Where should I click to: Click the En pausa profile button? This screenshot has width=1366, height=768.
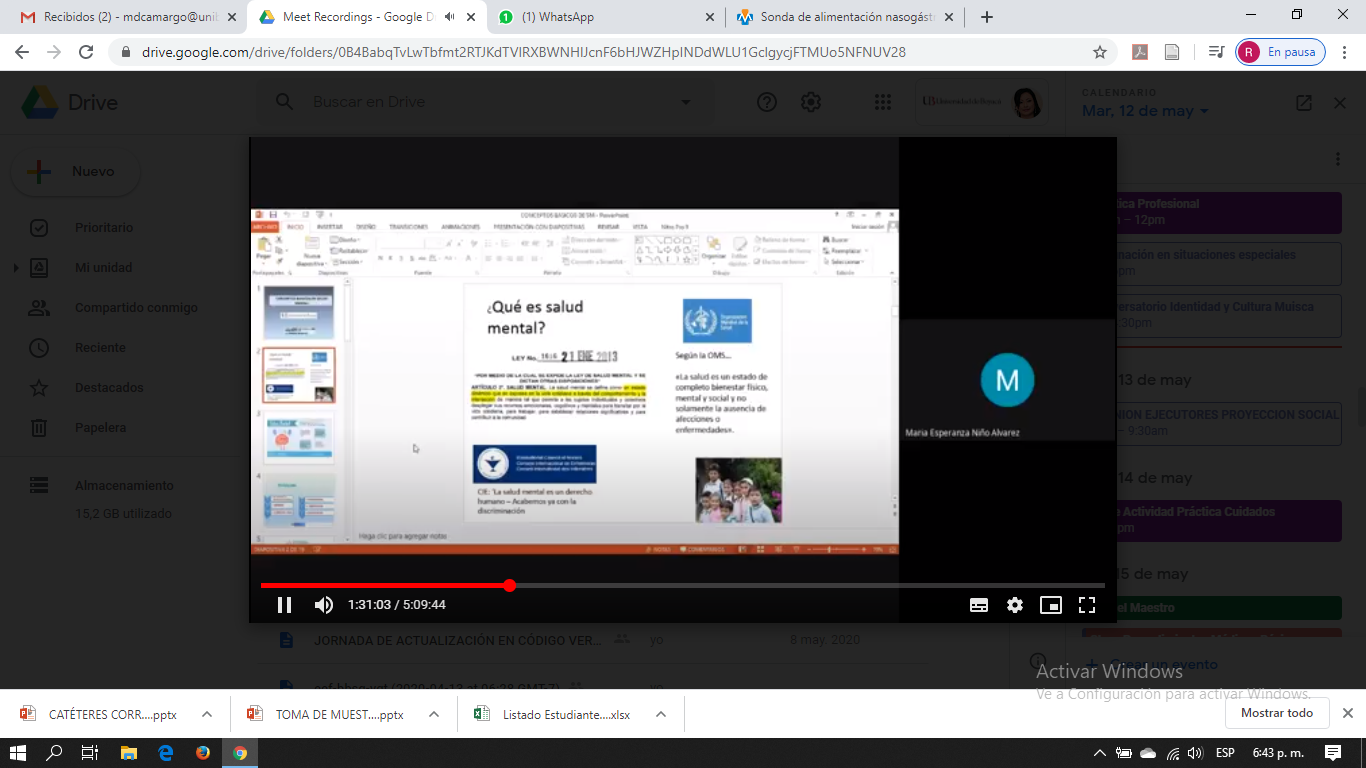tap(1281, 52)
